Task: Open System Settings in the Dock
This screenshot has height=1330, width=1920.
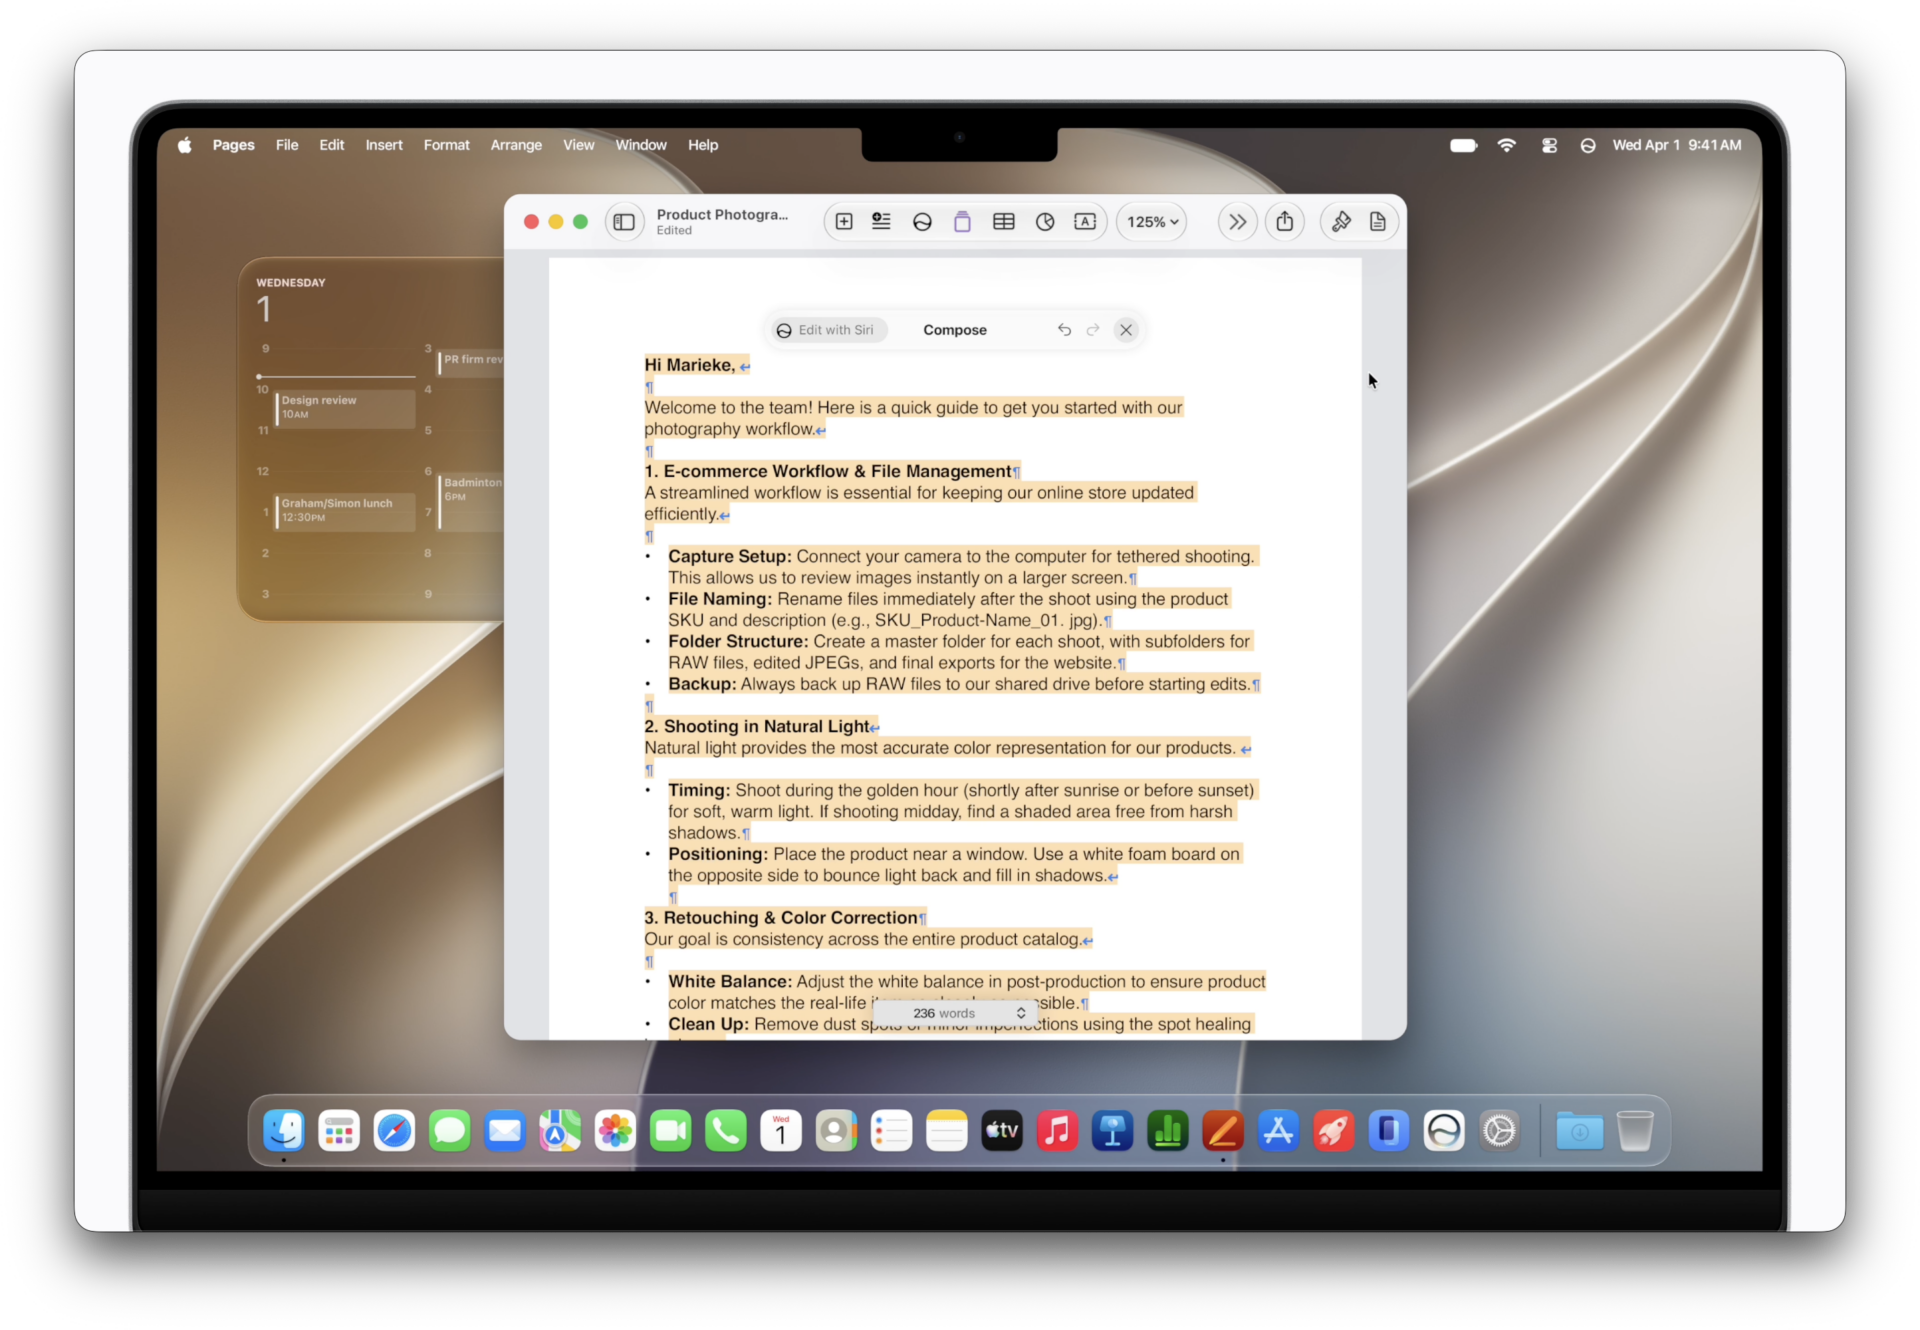Action: [x=1499, y=1131]
